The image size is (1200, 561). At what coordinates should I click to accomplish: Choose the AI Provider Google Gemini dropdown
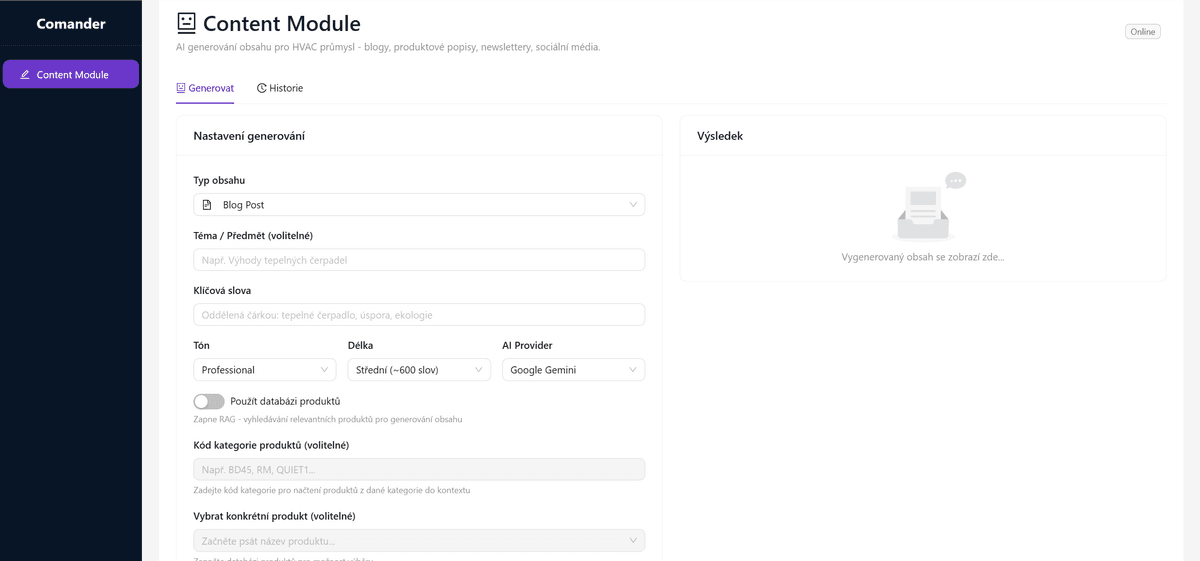click(x=573, y=370)
